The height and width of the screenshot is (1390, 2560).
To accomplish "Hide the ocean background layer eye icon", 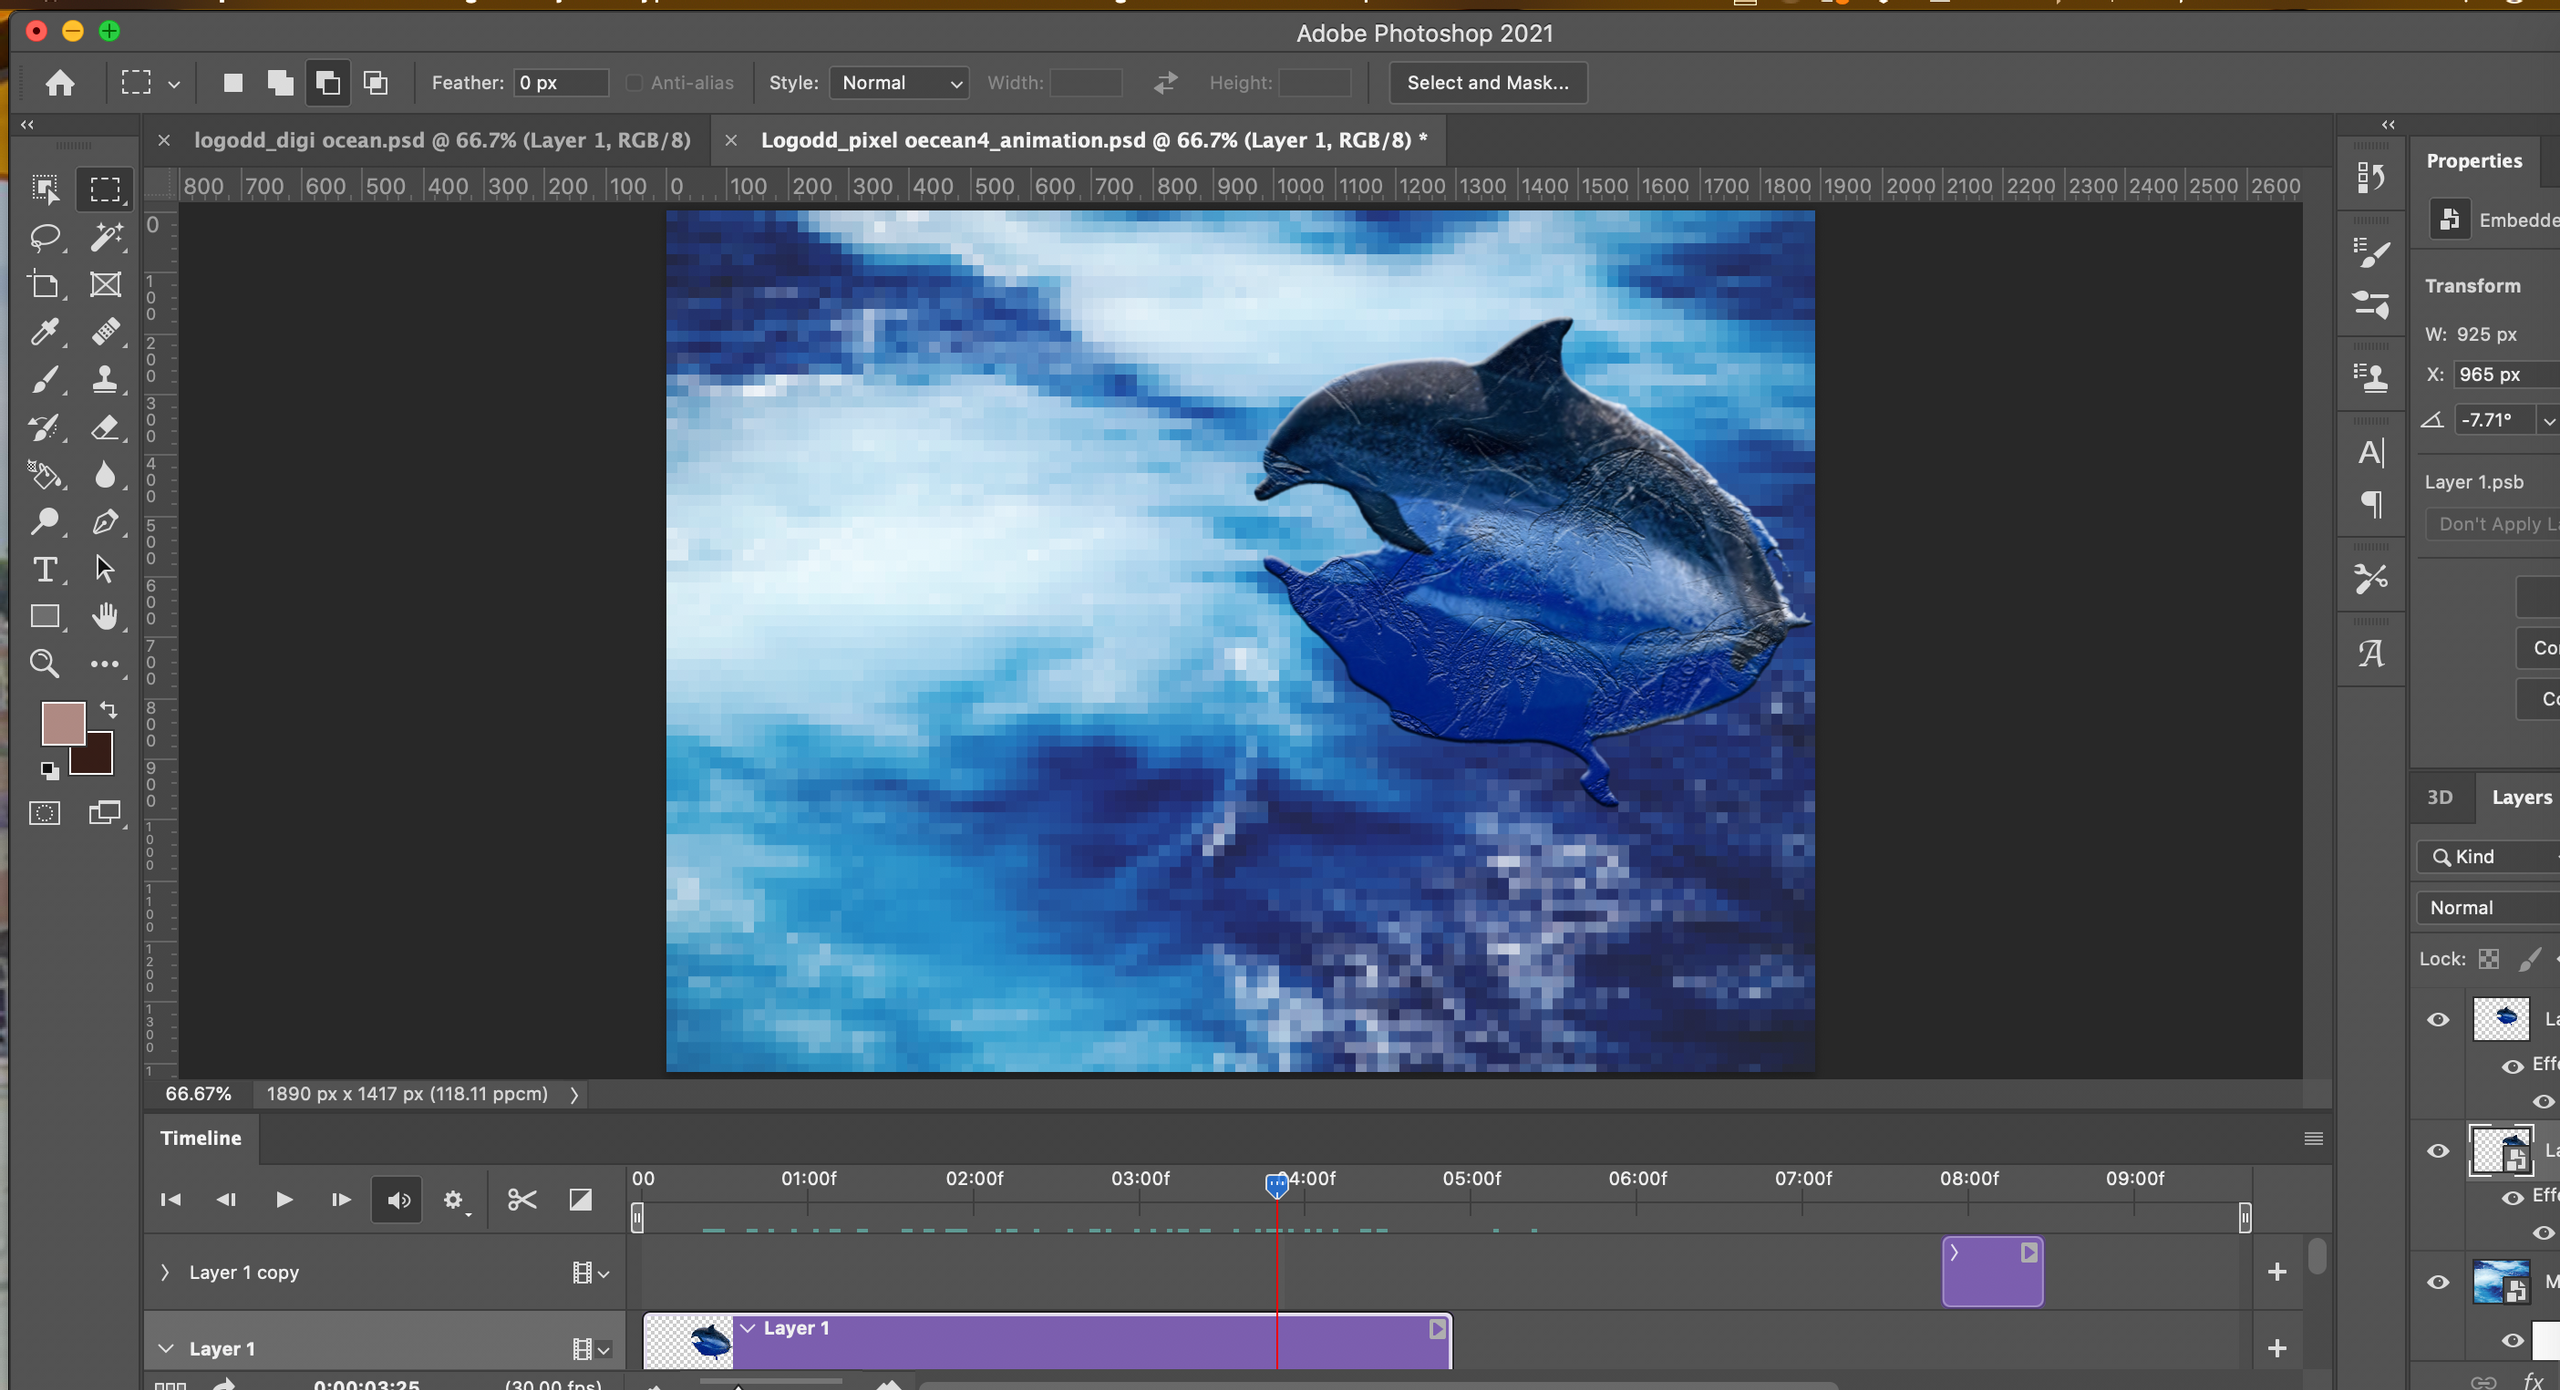I will pos(2438,1283).
